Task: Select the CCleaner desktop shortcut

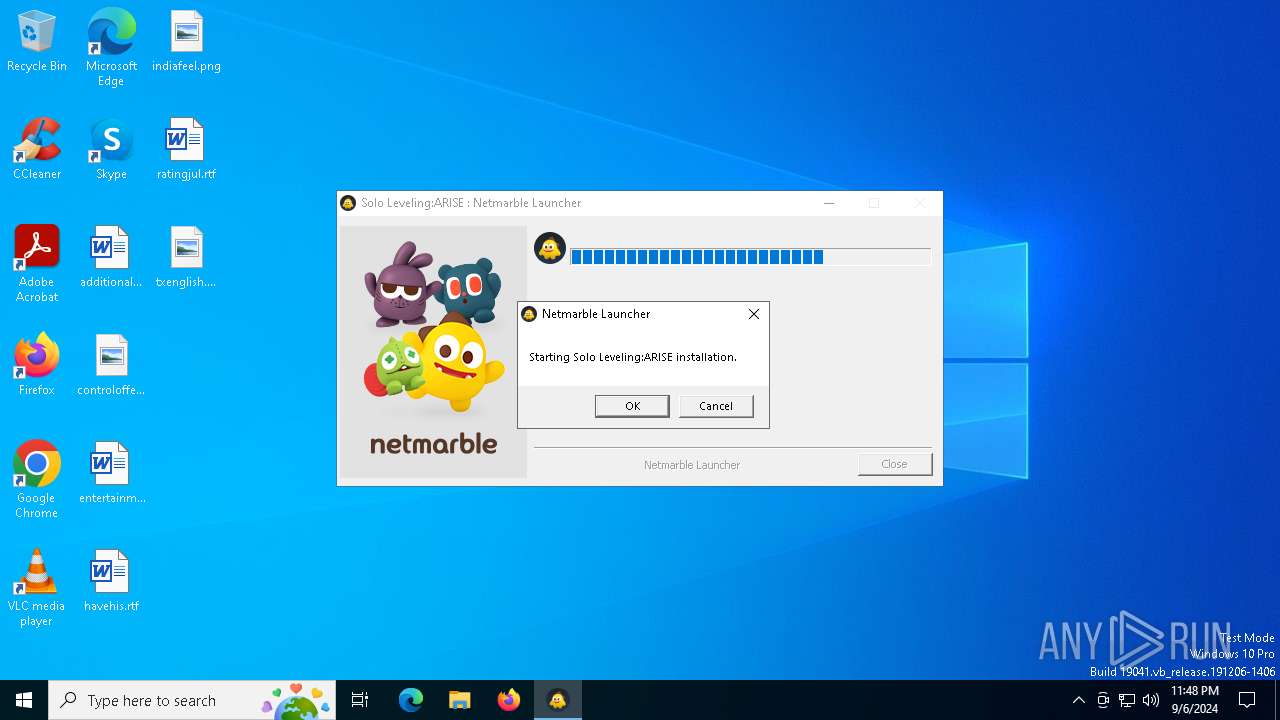Action: point(37,150)
